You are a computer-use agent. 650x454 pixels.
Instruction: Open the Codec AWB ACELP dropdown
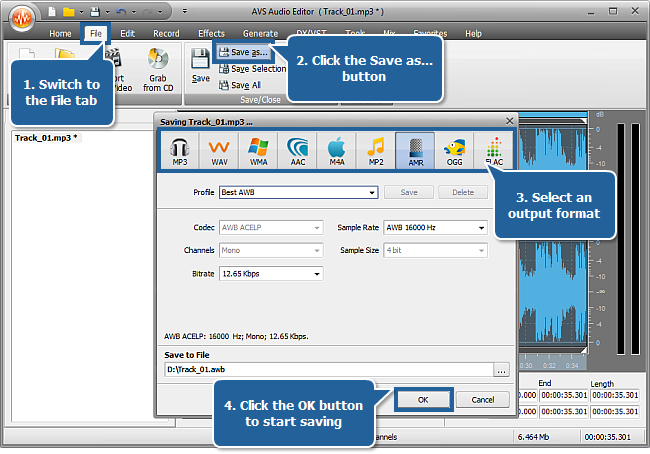click(x=271, y=228)
